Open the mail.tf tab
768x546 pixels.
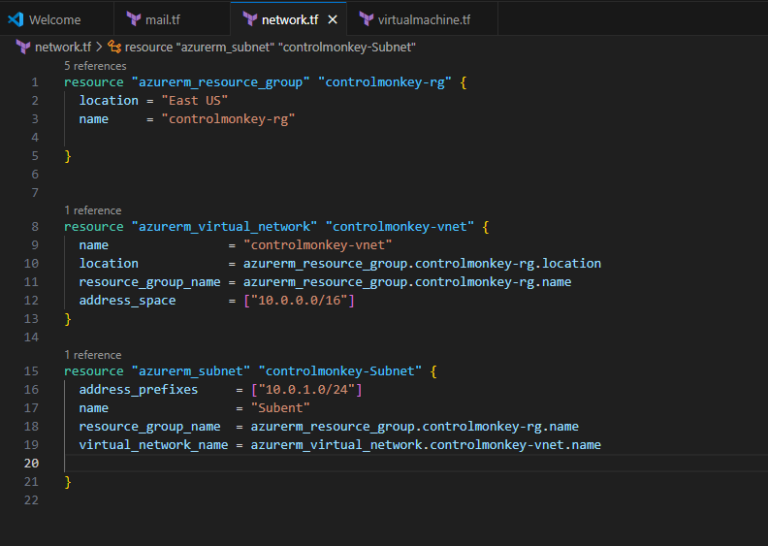coord(171,20)
